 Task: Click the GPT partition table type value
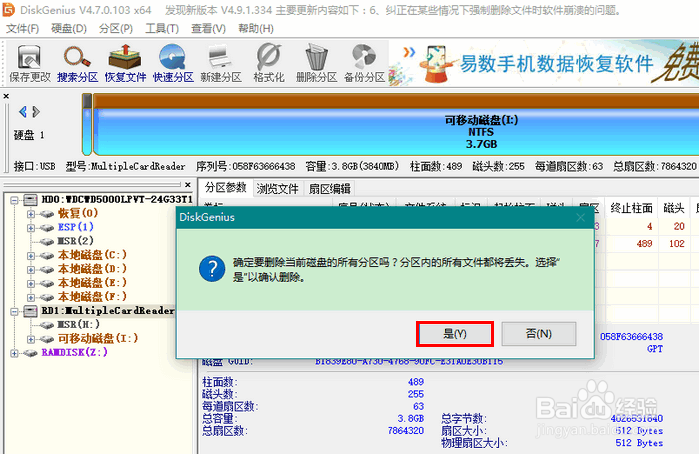[x=655, y=349]
